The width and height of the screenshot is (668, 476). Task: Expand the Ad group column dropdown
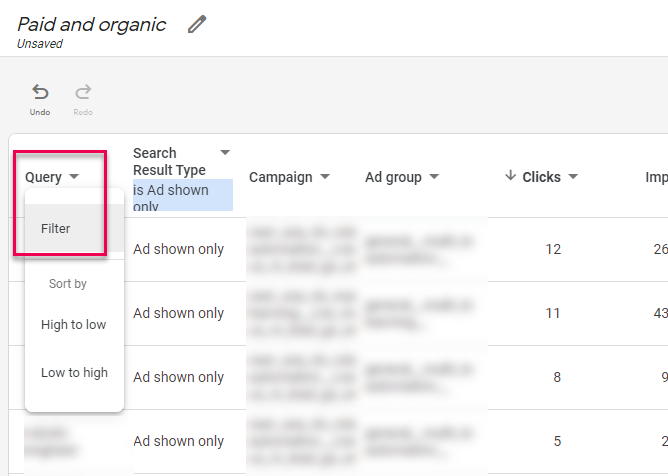(x=434, y=178)
